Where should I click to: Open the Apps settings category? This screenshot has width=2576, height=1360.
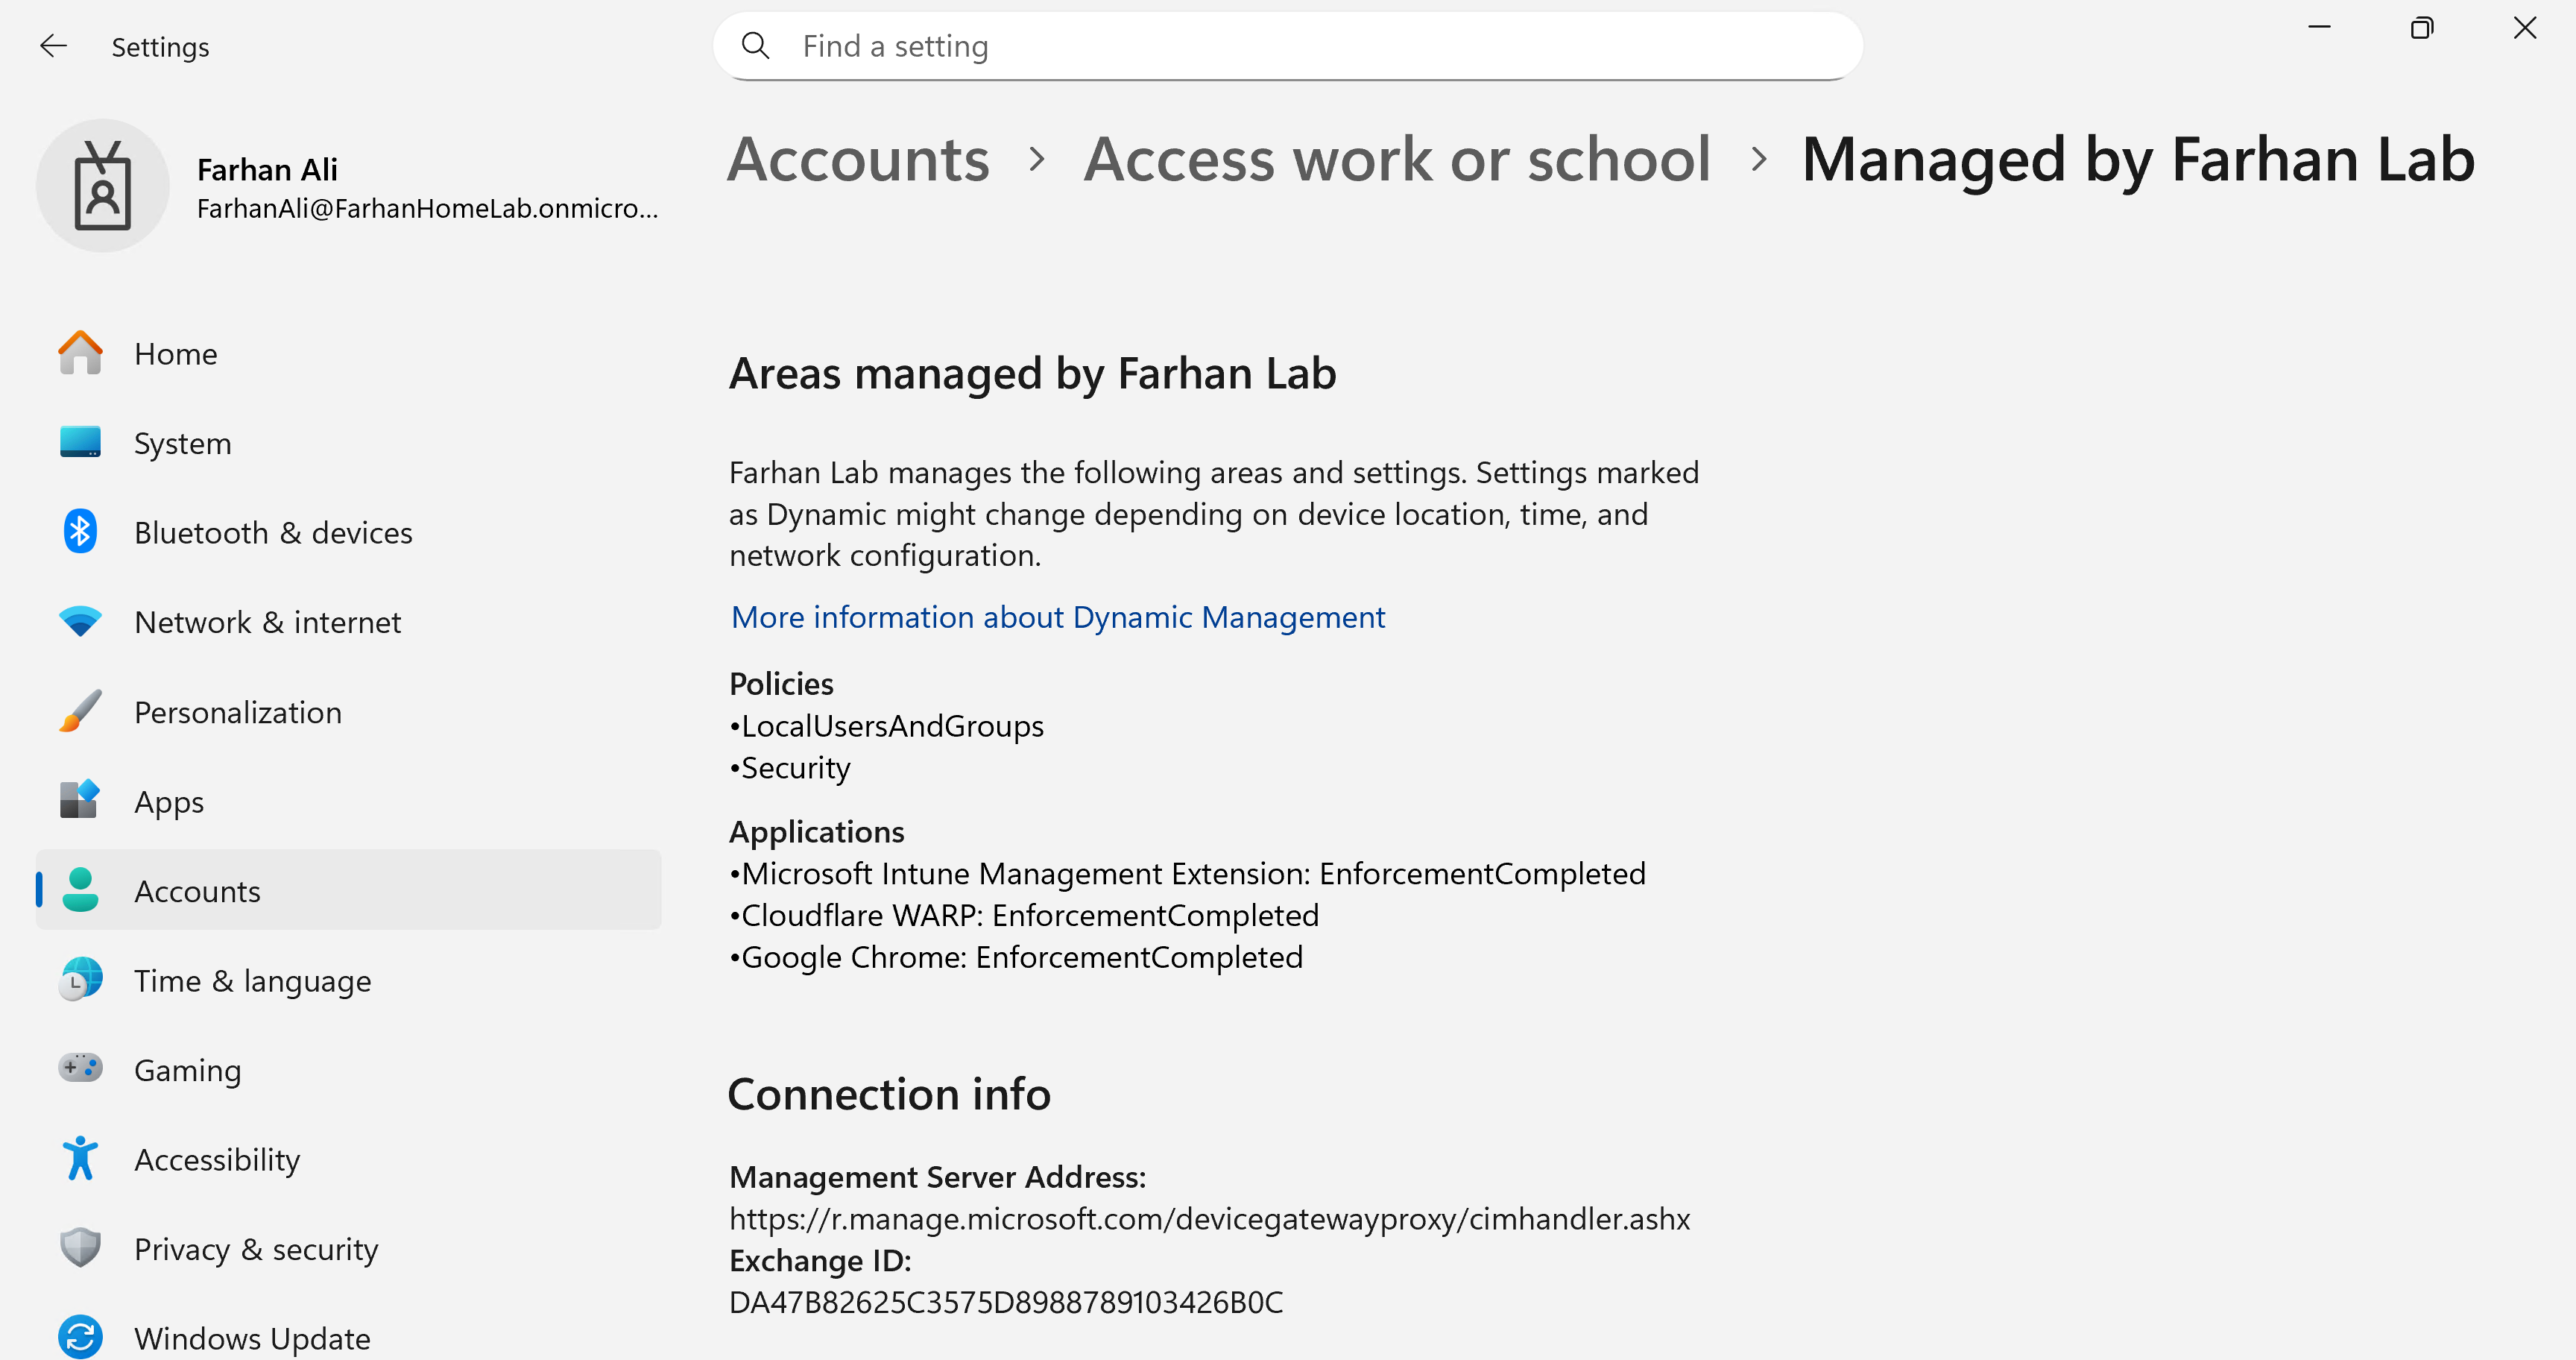click(169, 801)
